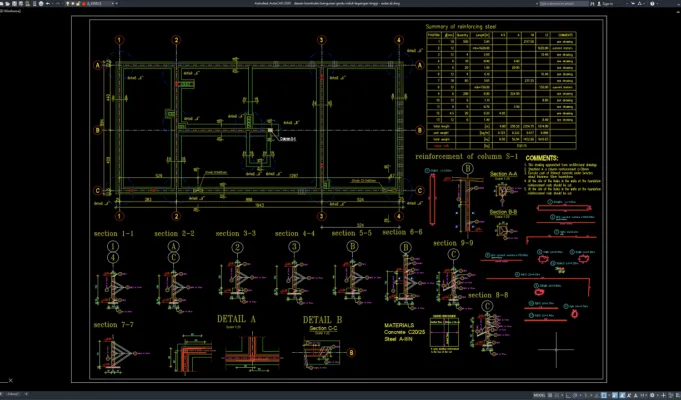This screenshot has width=681, height=400.
Task: Select the 'section 2-2' label
Action: pyautogui.click(x=174, y=234)
